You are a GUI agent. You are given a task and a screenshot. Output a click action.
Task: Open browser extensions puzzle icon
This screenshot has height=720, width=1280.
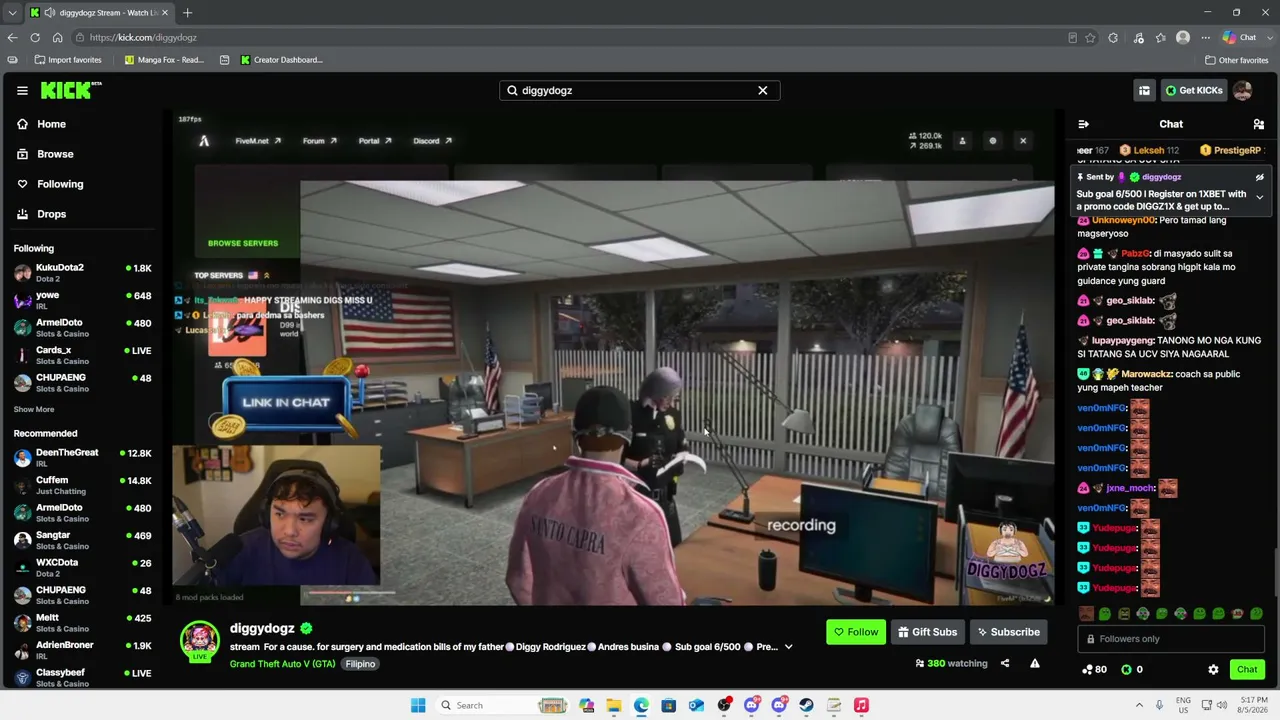[x=1113, y=38]
